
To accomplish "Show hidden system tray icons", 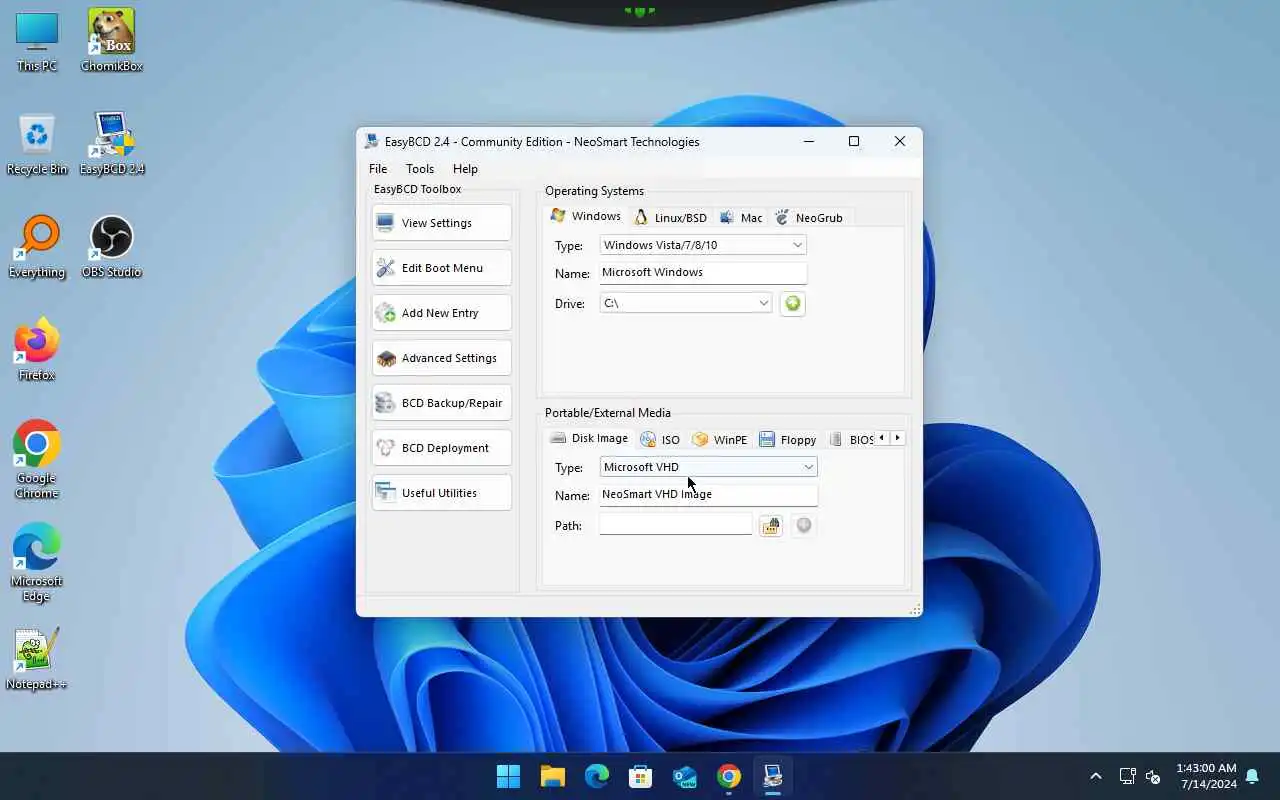I will pyautogui.click(x=1096, y=776).
